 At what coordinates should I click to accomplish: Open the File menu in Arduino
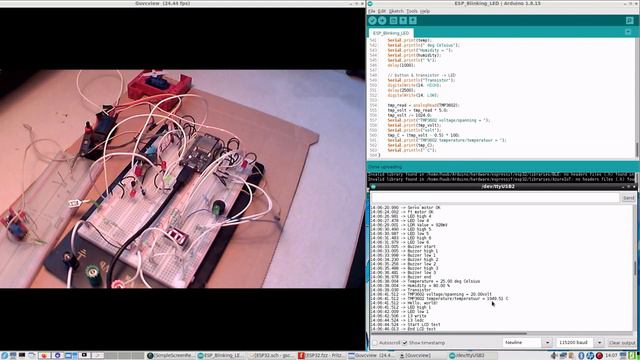click(371, 11)
